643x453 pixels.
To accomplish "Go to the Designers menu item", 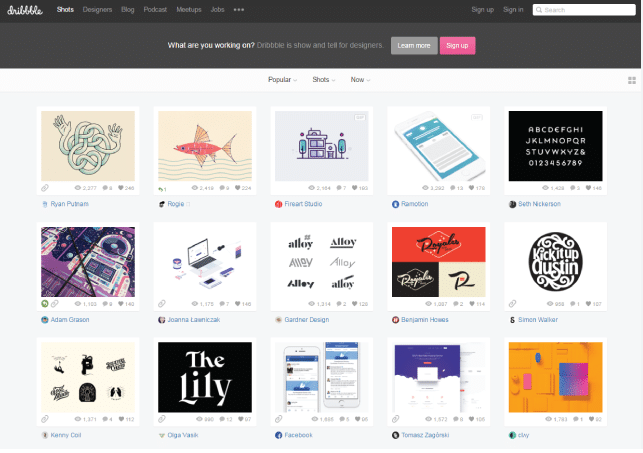I will (97, 9).
